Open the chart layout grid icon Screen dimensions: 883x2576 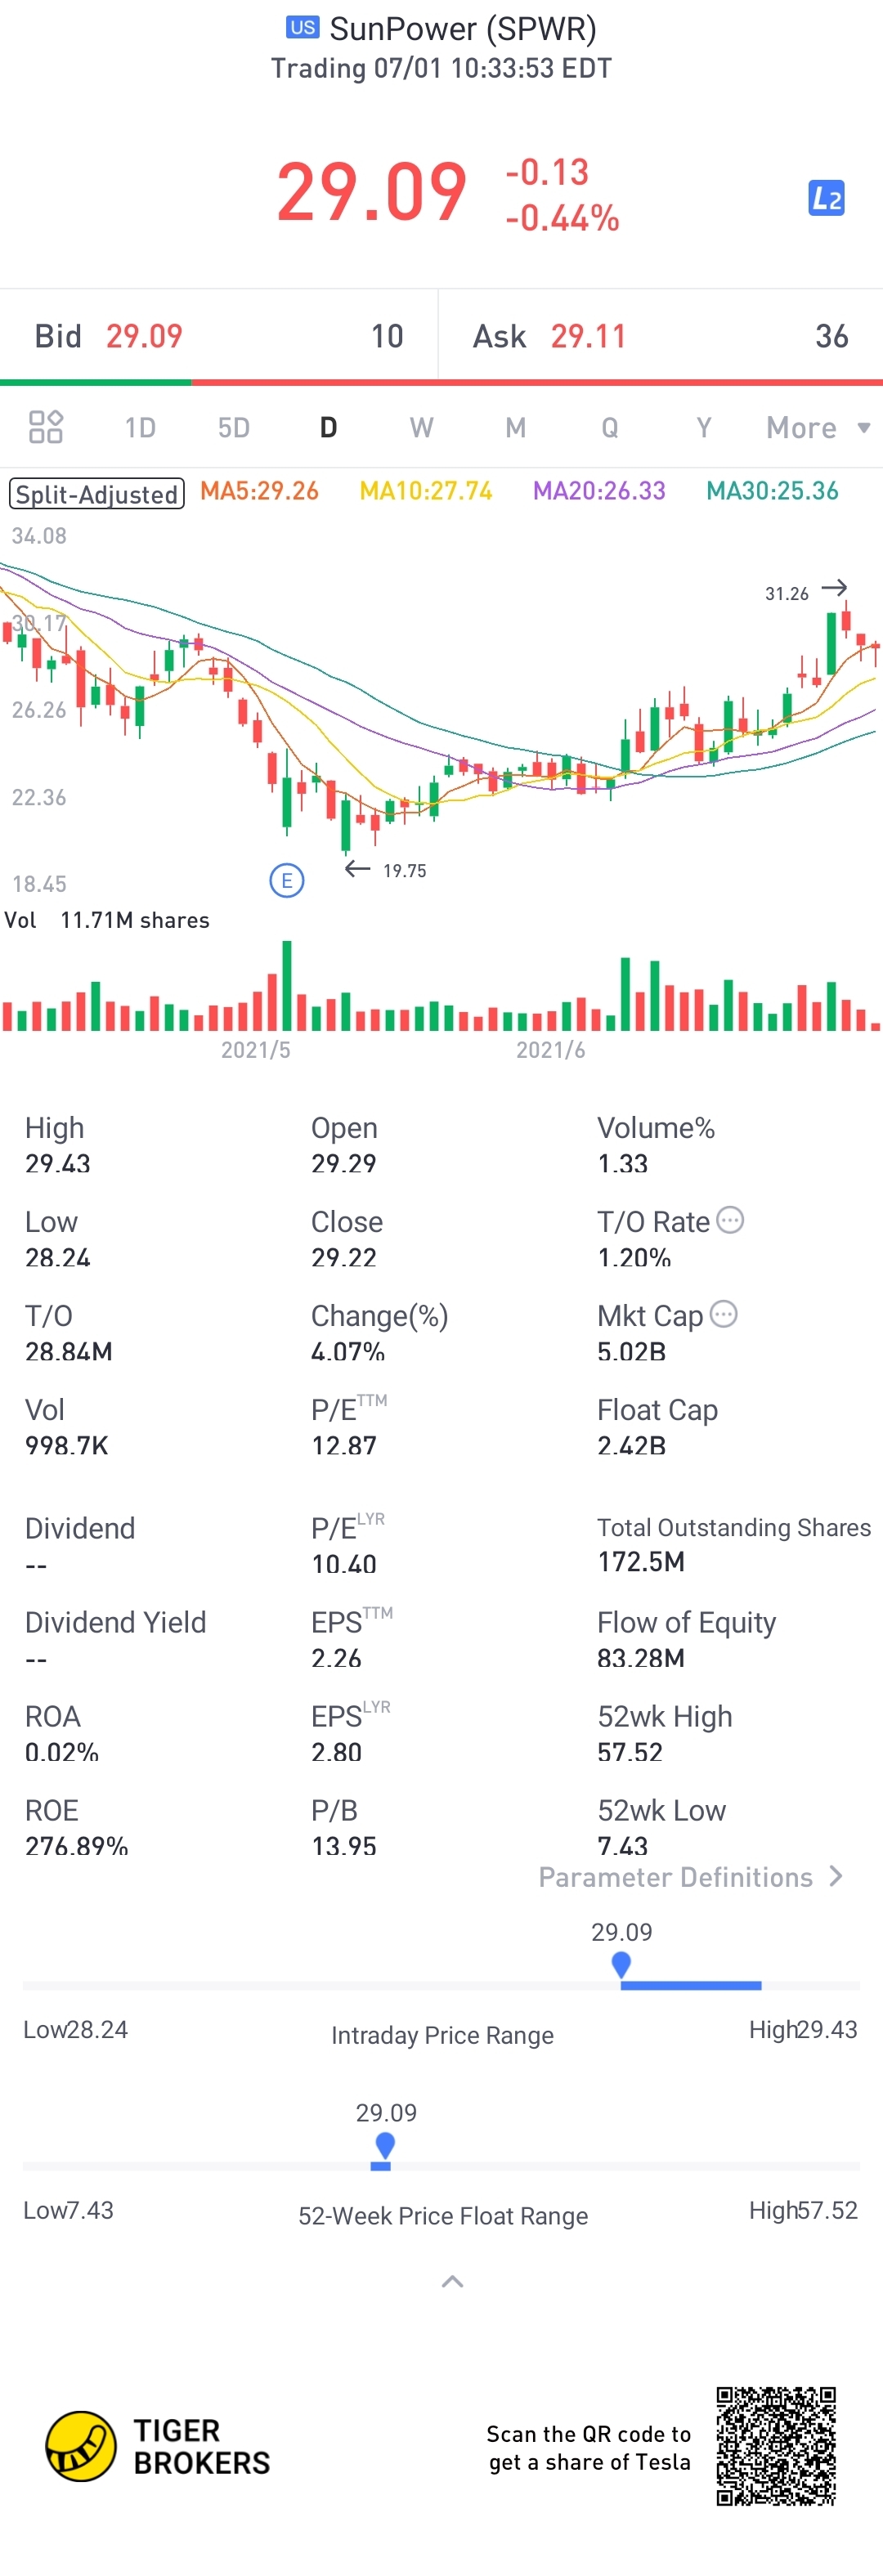(46, 427)
